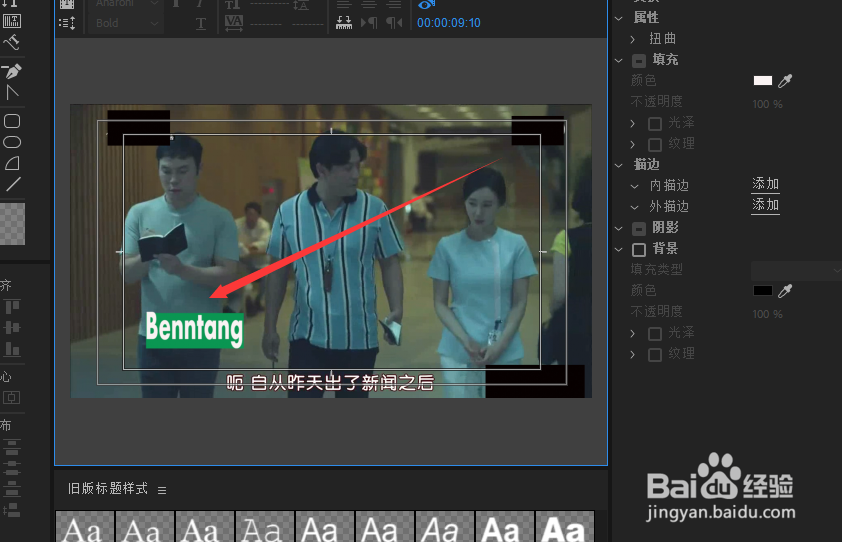Viewport: 842px width, 542px height.
Task: Select the convert anchor point tool
Action: (12, 92)
